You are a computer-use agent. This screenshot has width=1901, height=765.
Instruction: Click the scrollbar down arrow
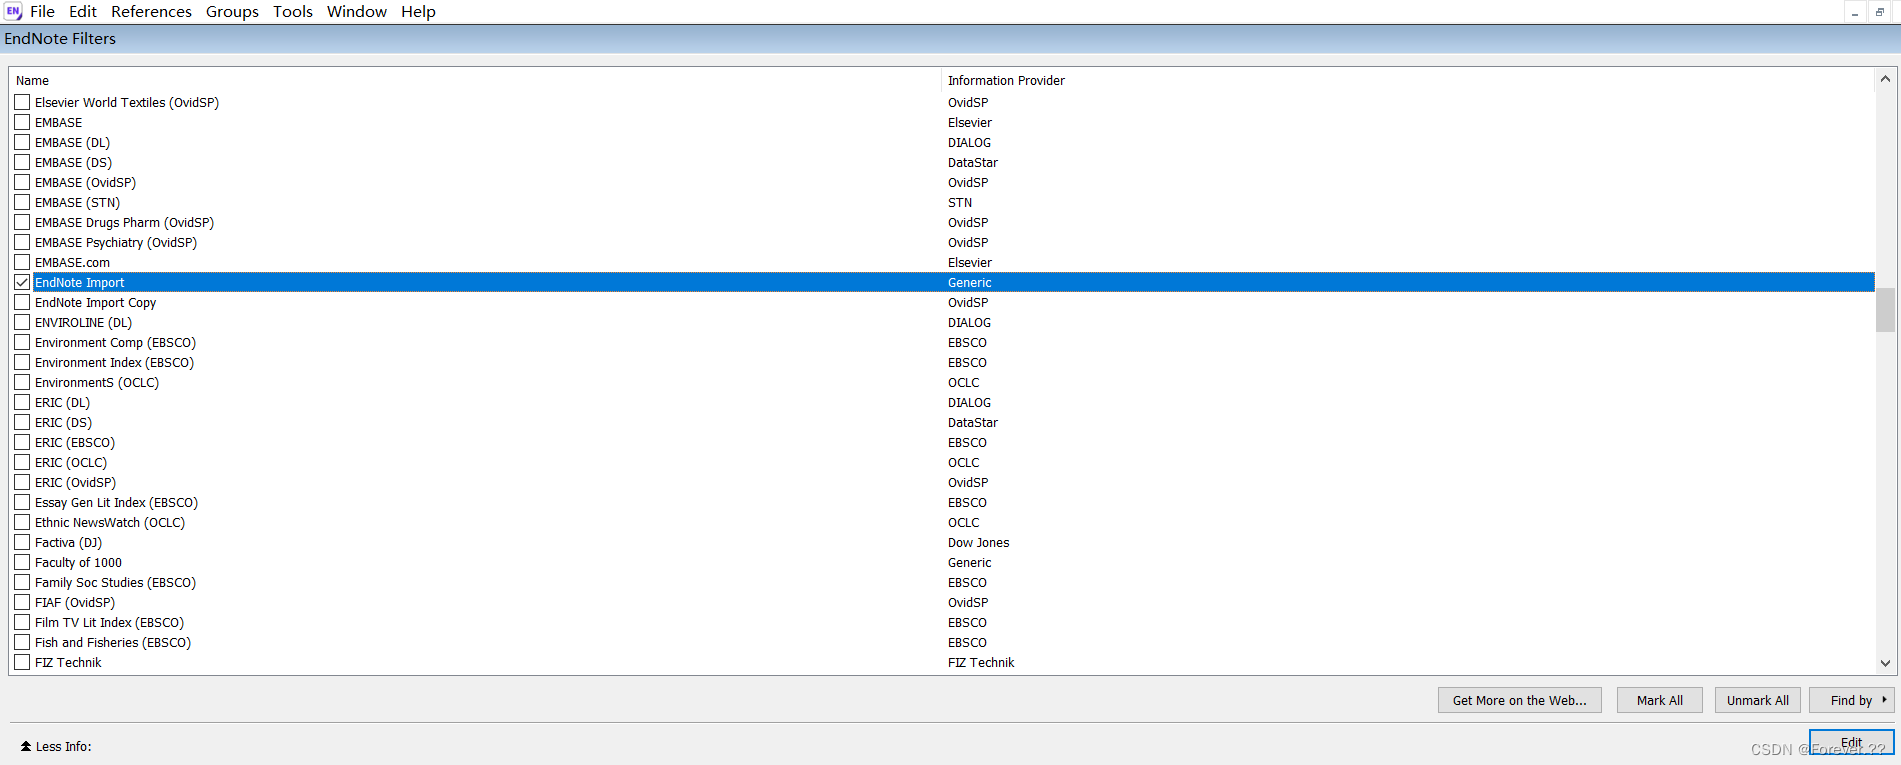pyautogui.click(x=1885, y=663)
